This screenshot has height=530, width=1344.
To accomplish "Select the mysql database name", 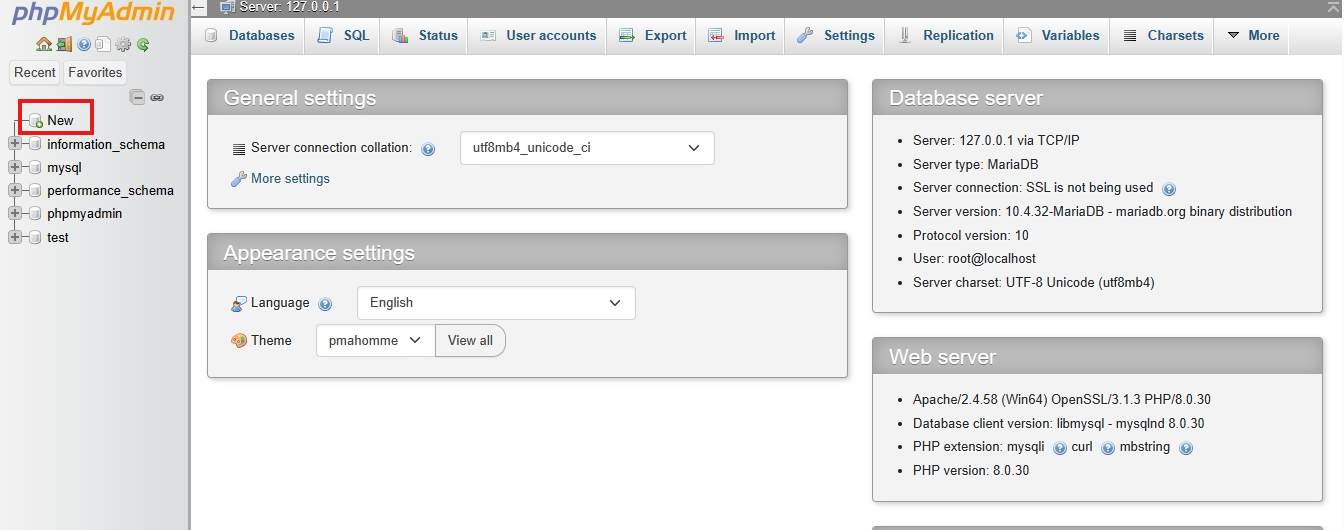I will 64,167.
